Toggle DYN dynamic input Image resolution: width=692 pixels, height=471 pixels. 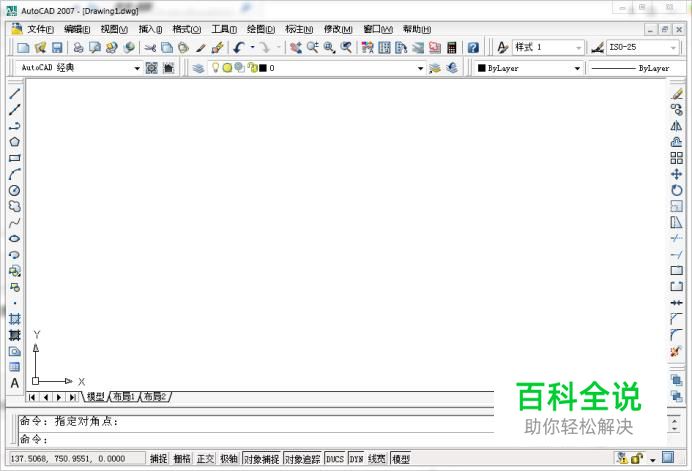tap(356, 459)
